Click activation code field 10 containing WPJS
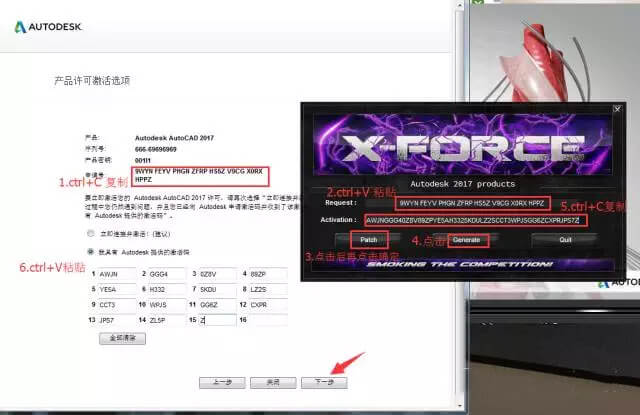Viewport: 640px width, 415px height. [167, 305]
